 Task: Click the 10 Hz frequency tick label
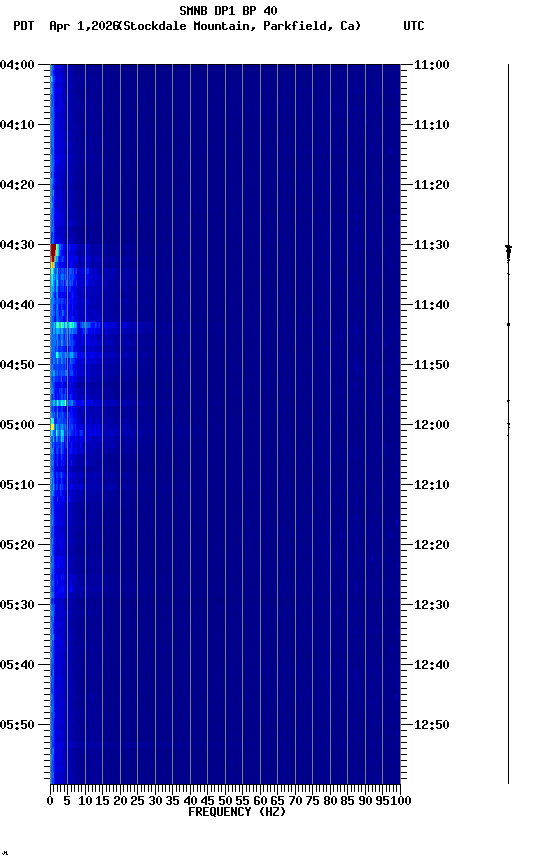pos(85,801)
